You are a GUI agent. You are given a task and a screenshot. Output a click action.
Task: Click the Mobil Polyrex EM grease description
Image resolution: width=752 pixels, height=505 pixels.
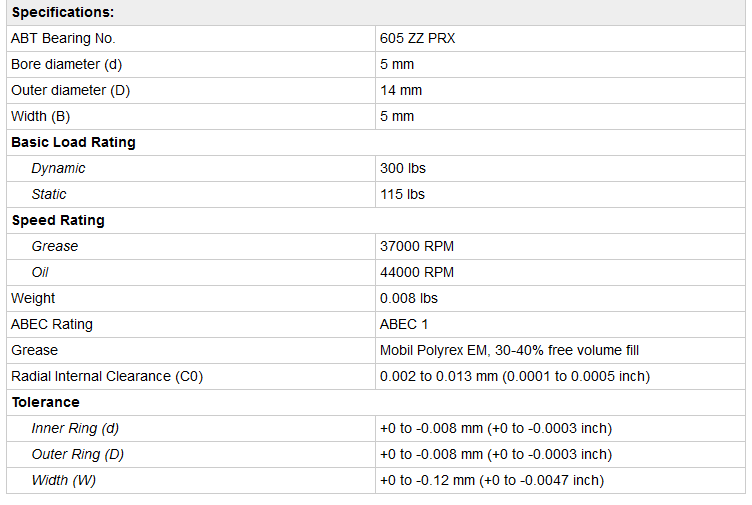(509, 351)
